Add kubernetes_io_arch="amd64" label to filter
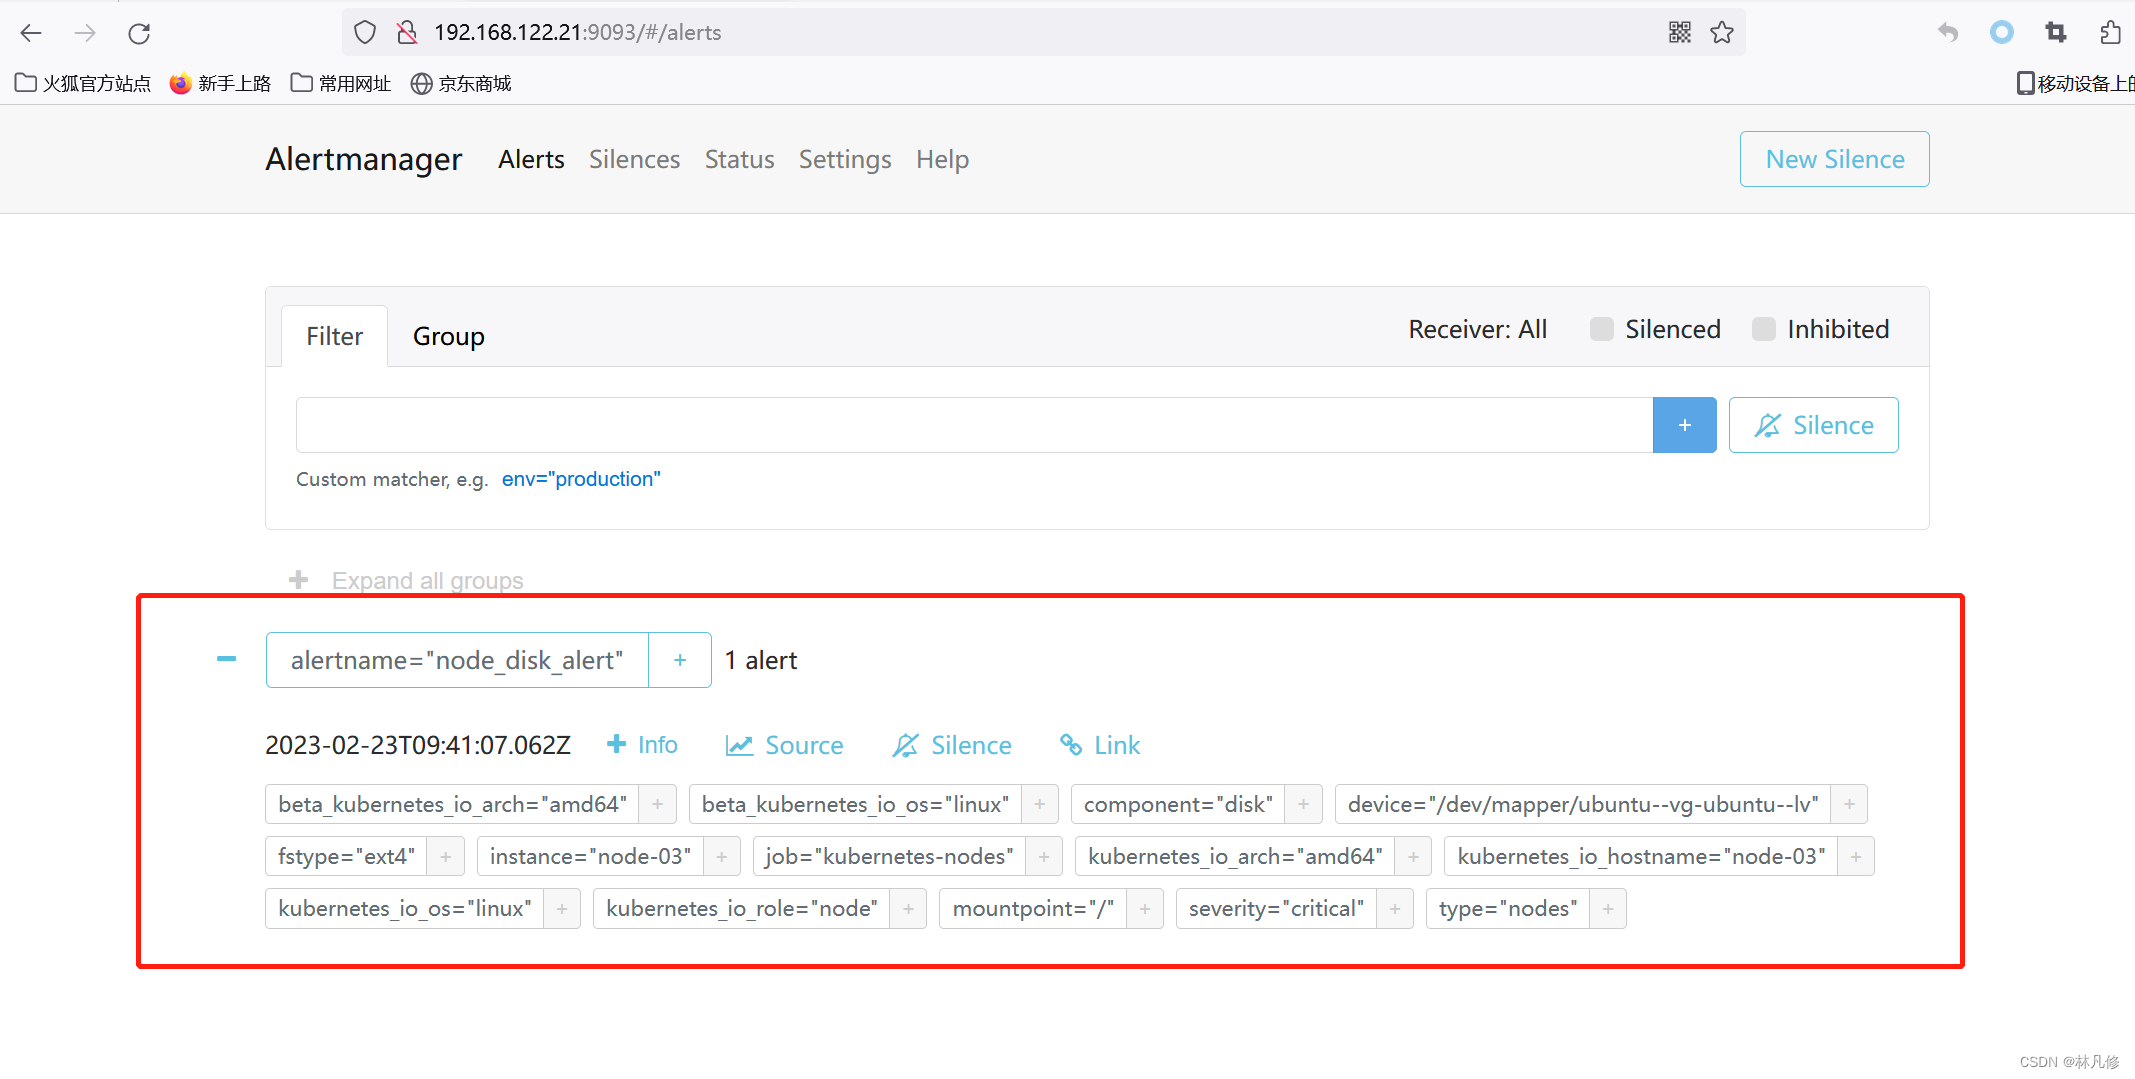The width and height of the screenshot is (2135, 1079). pyautogui.click(x=1414, y=856)
